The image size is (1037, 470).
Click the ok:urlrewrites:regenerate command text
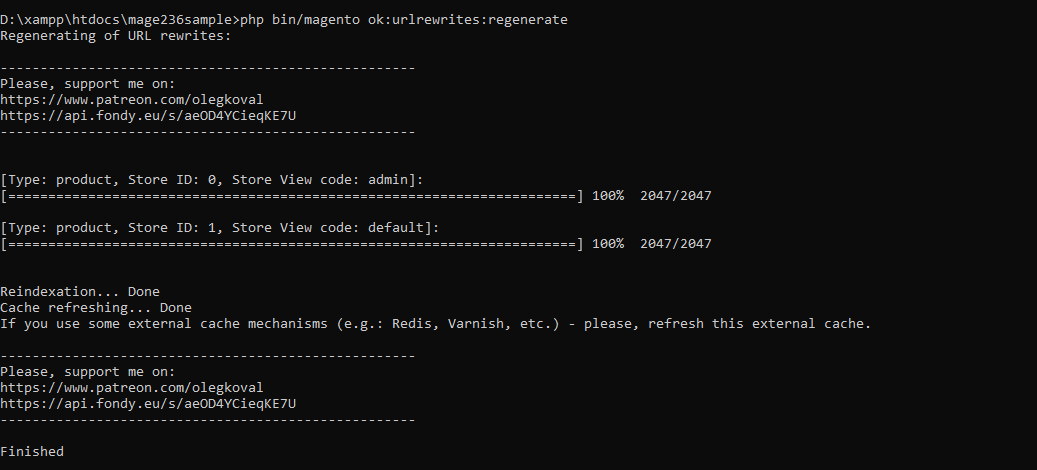[x=468, y=20]
